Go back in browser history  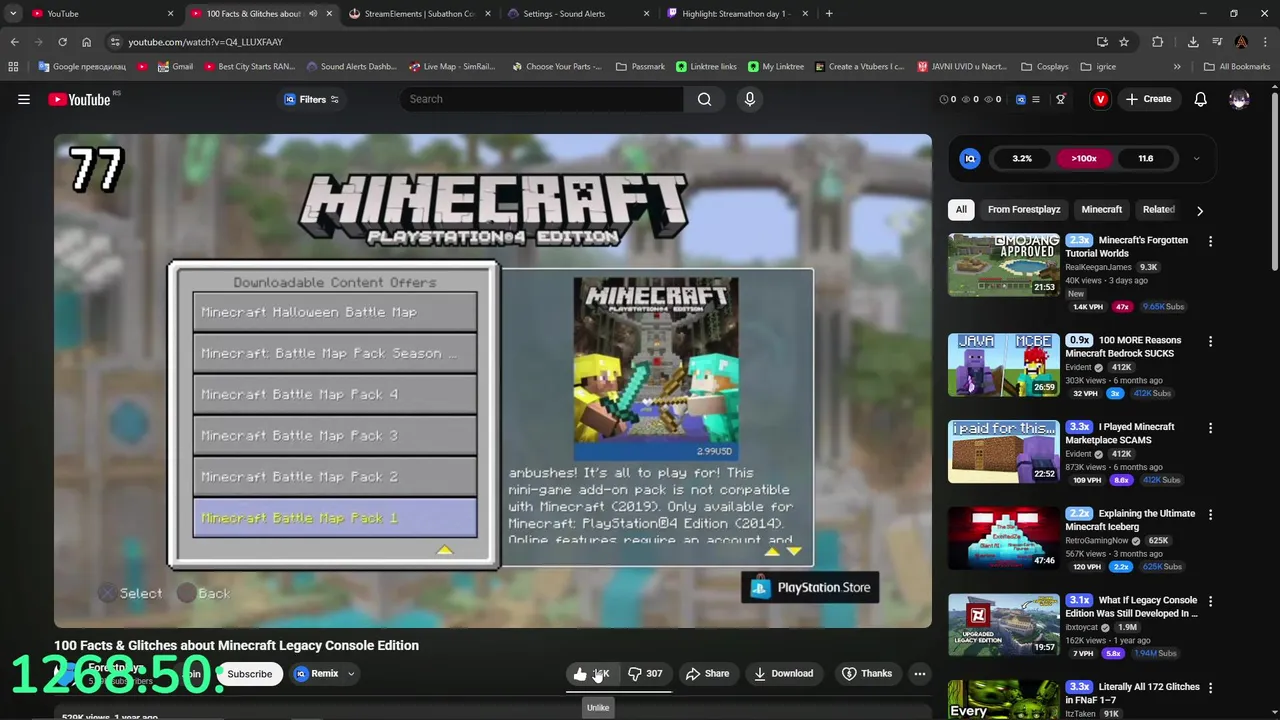[x=14, y=42]
